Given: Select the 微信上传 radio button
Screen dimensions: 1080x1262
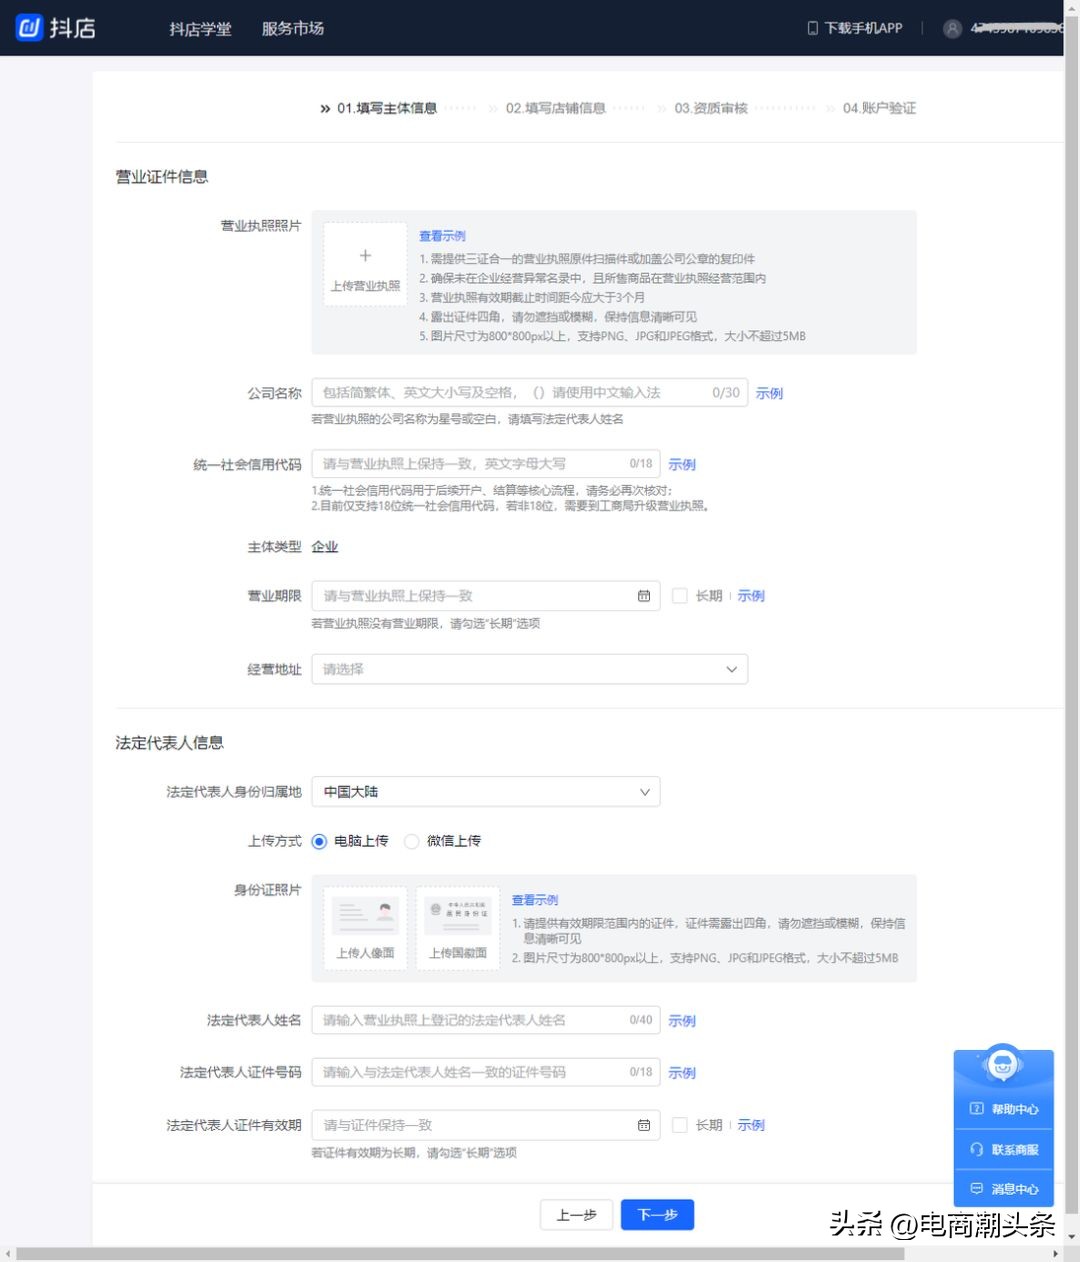Looking at the screenshot, I should coord(411,841).
